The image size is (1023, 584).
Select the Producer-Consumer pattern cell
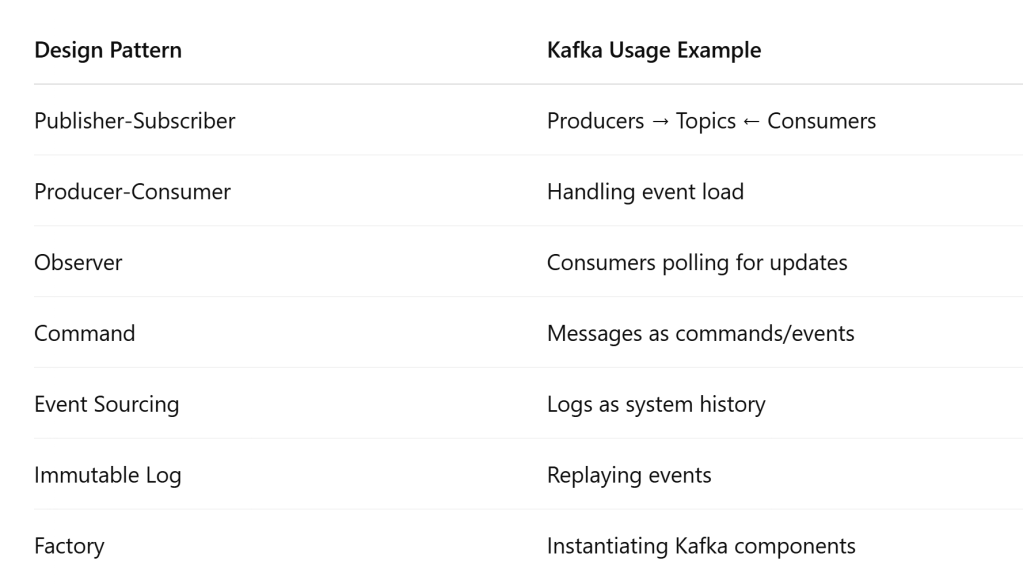pos(132,192)
